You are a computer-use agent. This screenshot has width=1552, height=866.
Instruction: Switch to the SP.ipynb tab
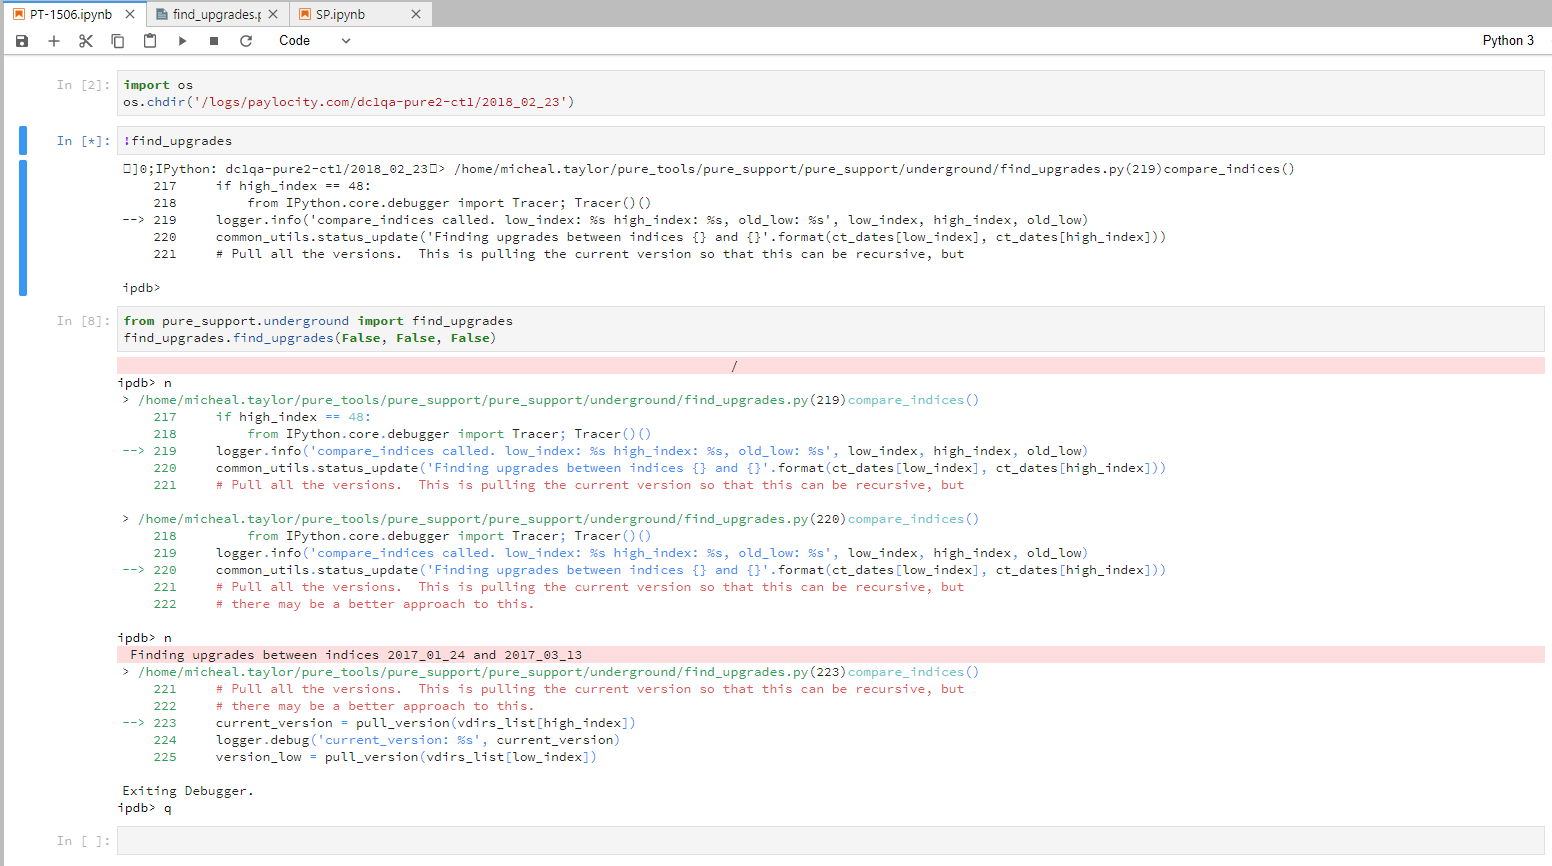tap(340, 14)
